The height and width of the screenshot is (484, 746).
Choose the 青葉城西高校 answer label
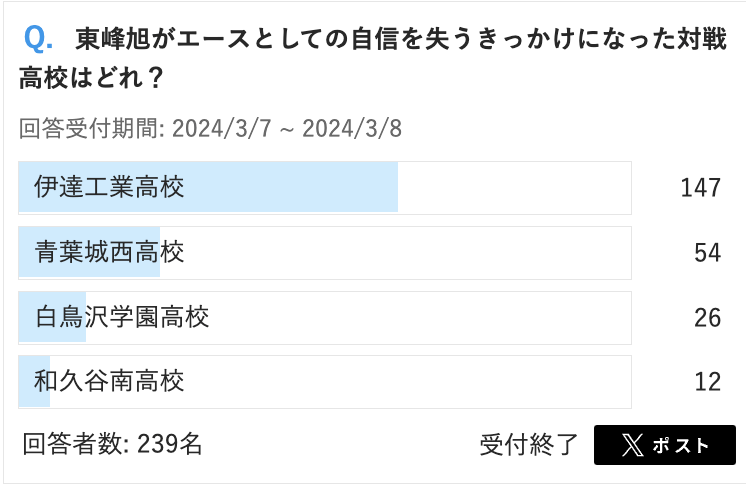click(x=109, y=252)
